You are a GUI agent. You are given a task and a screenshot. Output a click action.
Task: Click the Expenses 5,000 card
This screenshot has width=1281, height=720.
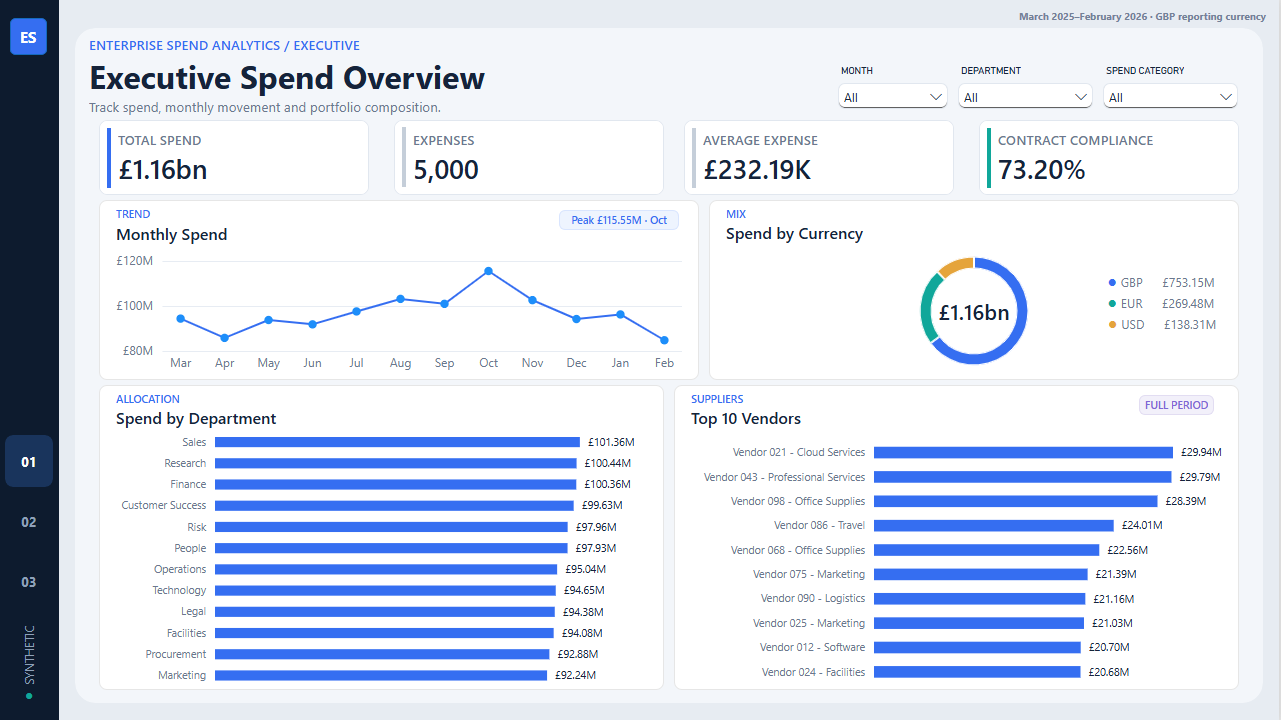click(x=529, y=158)
